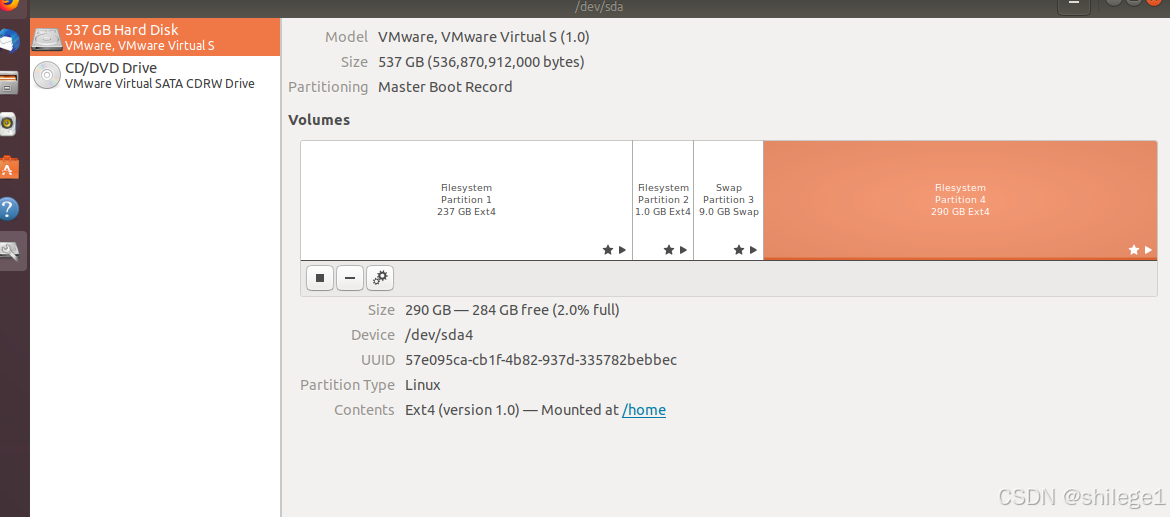The image size is (1170, 517).
Task: Click the Disks wrench icon in dock
Action: point(10,251)
